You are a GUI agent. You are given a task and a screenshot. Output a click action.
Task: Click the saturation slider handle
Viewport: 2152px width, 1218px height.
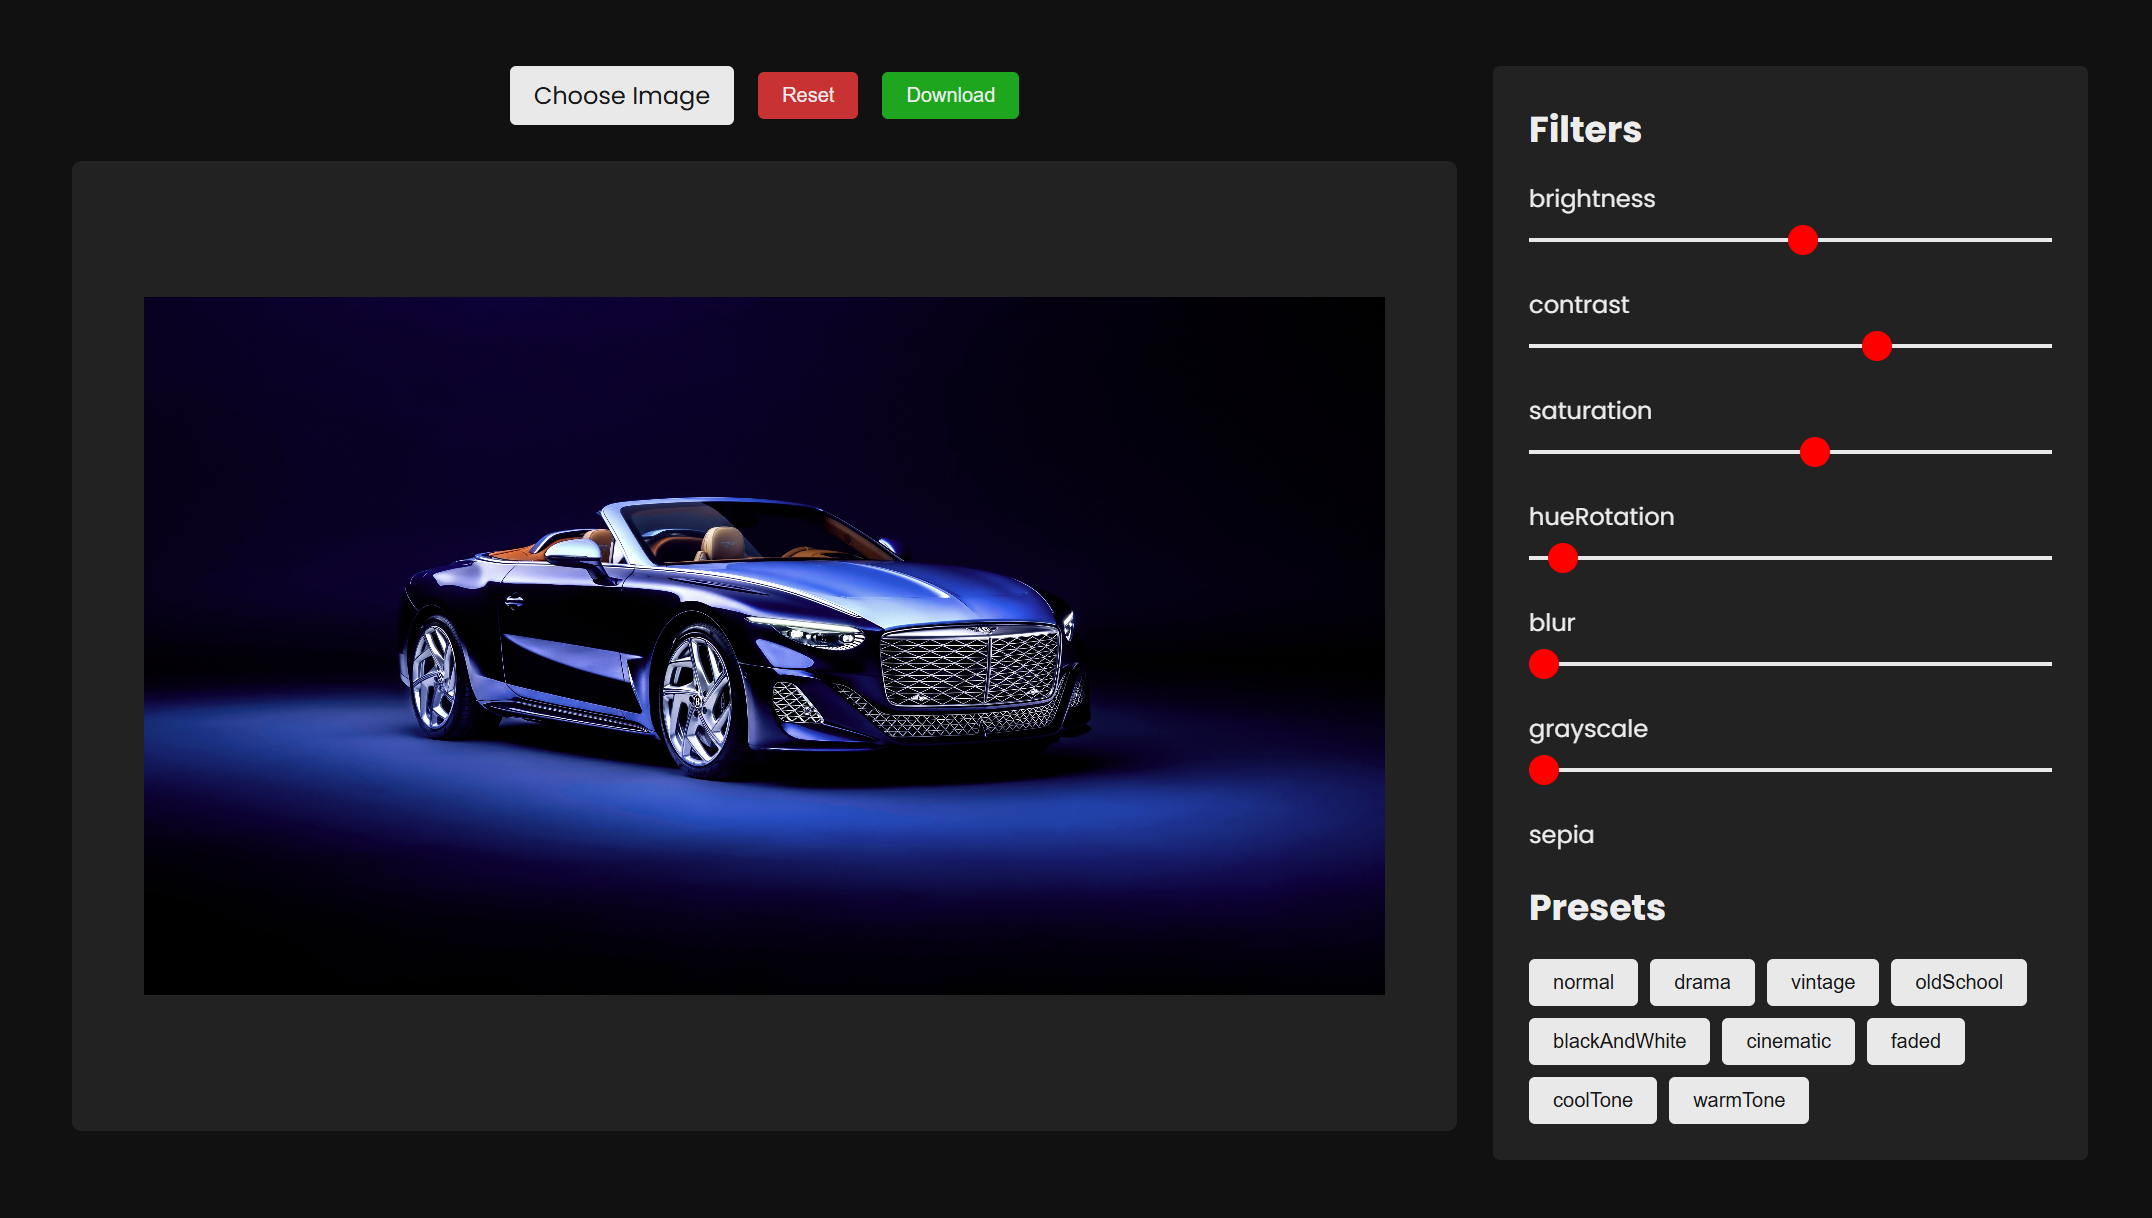1814,452
